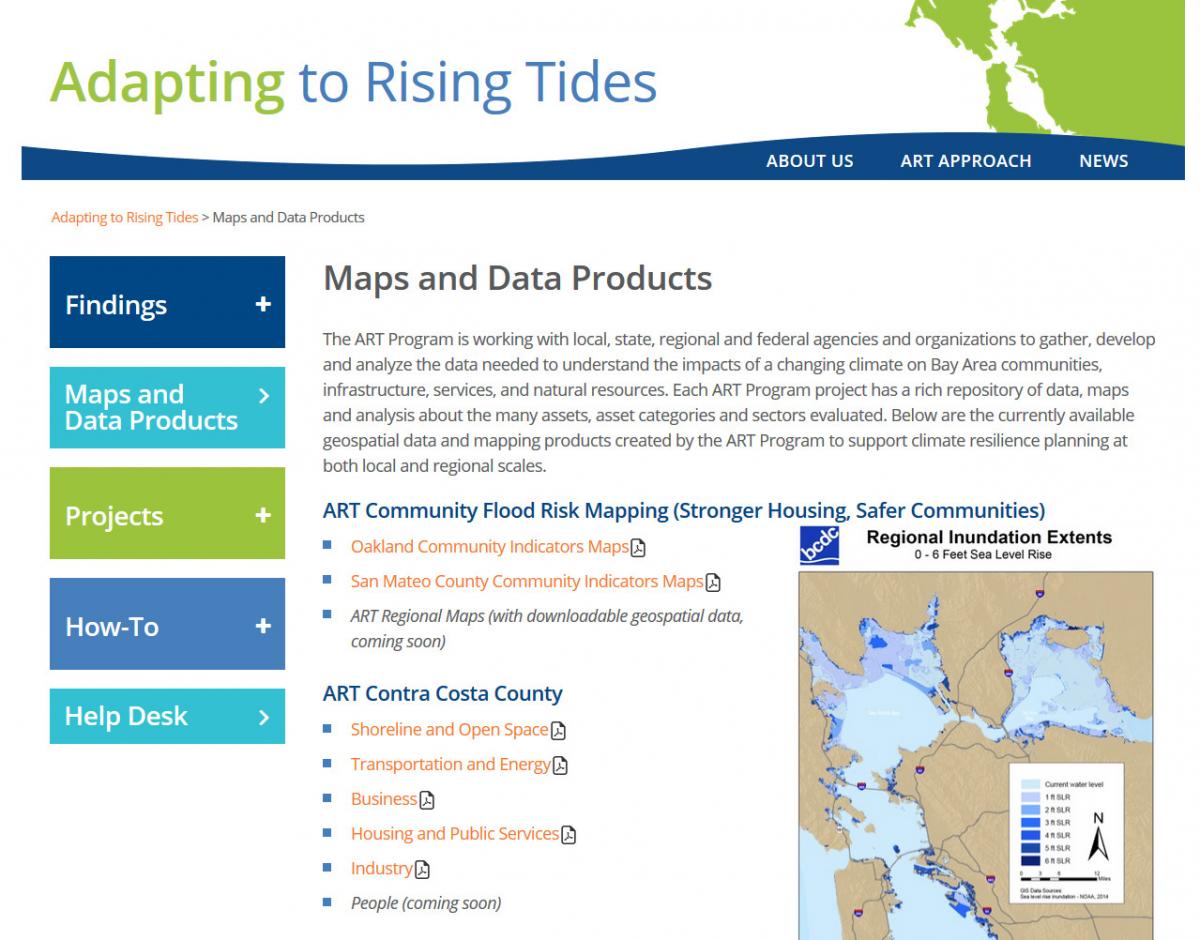Click the PDF icon next to Business
1200x940 pixels.
[x=427, y=800]
